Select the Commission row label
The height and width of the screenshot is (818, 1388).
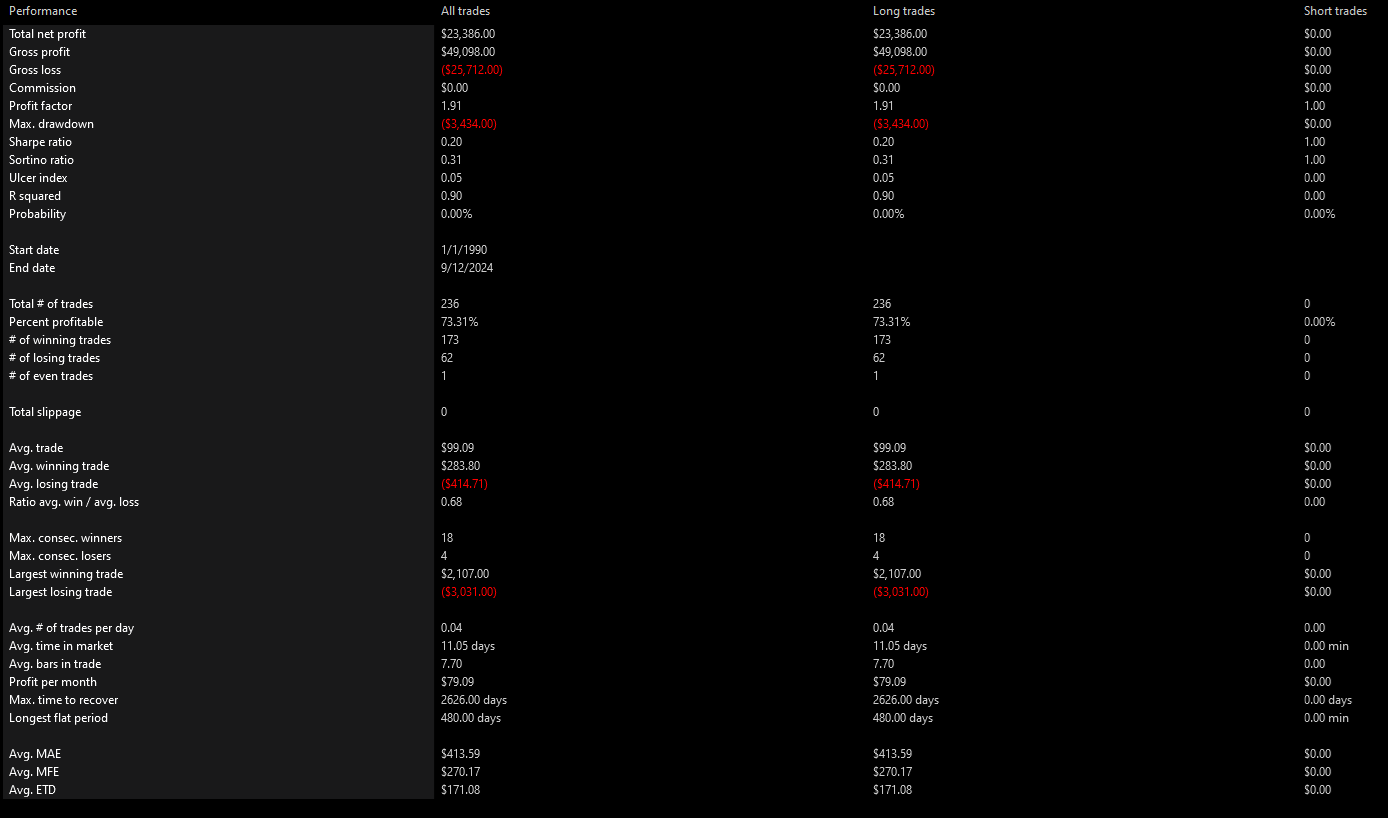(42, 88)
